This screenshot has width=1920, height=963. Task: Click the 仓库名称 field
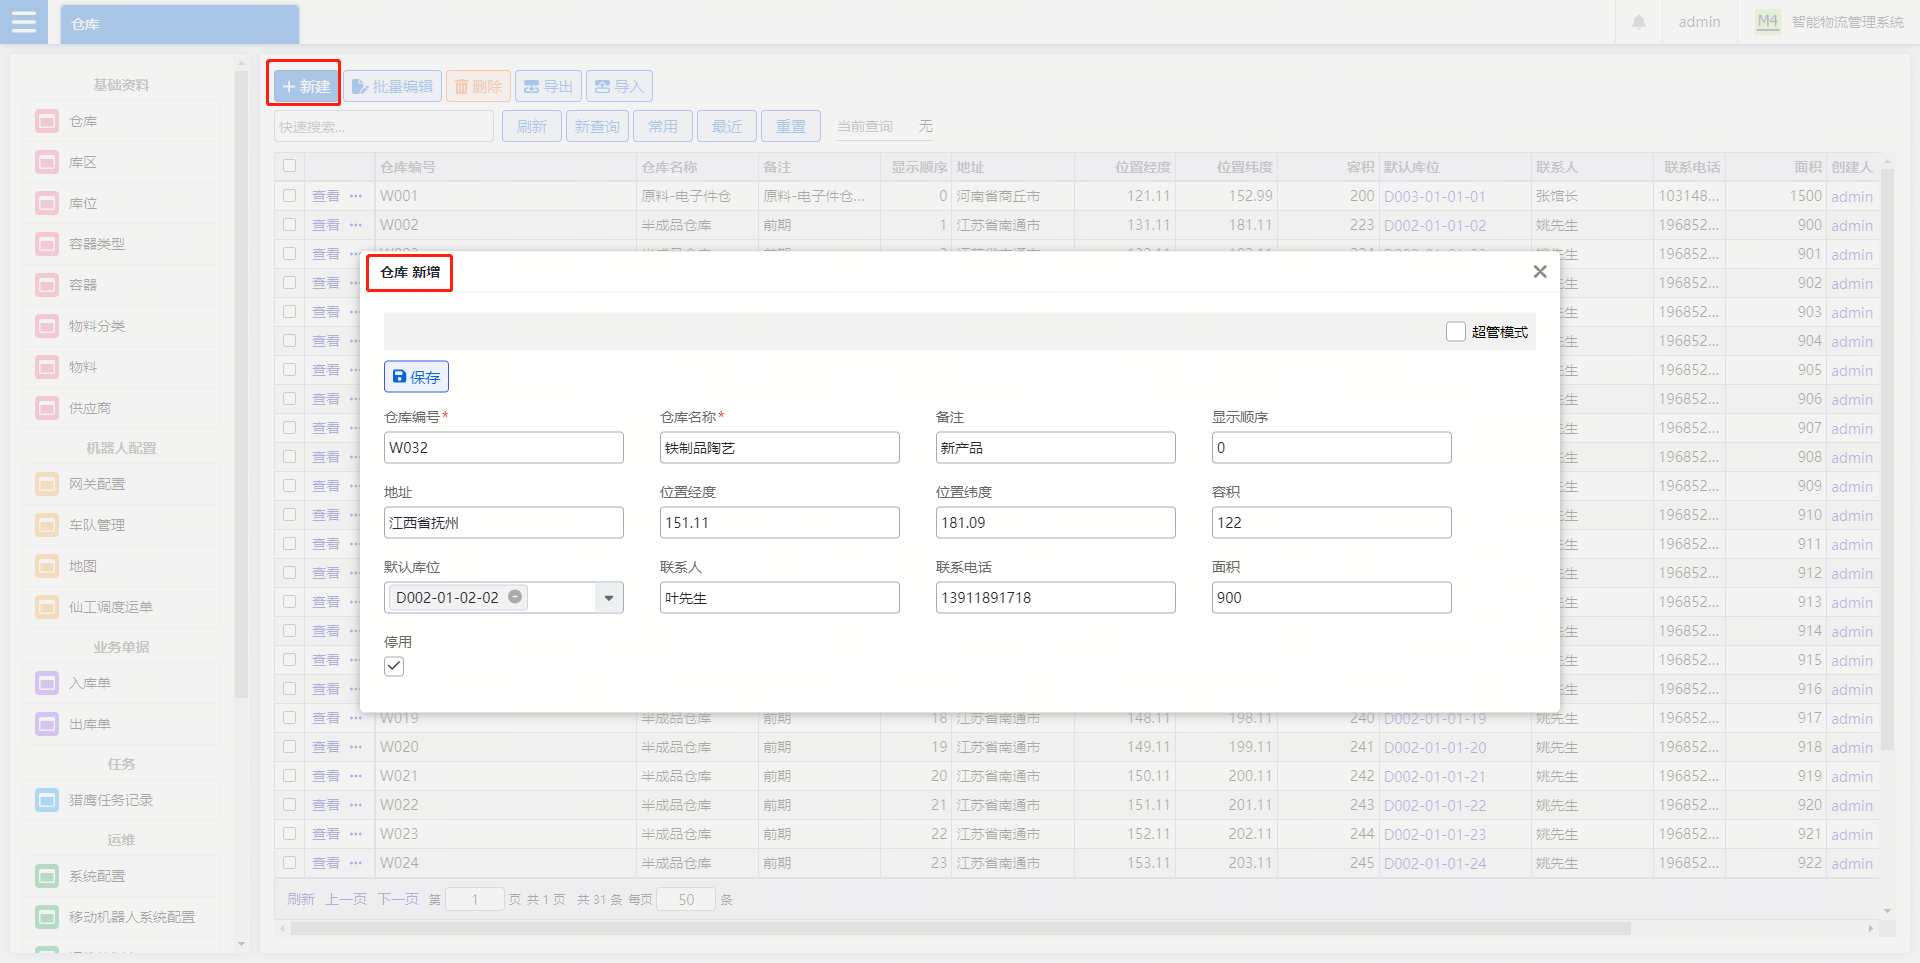click(780, 448)
